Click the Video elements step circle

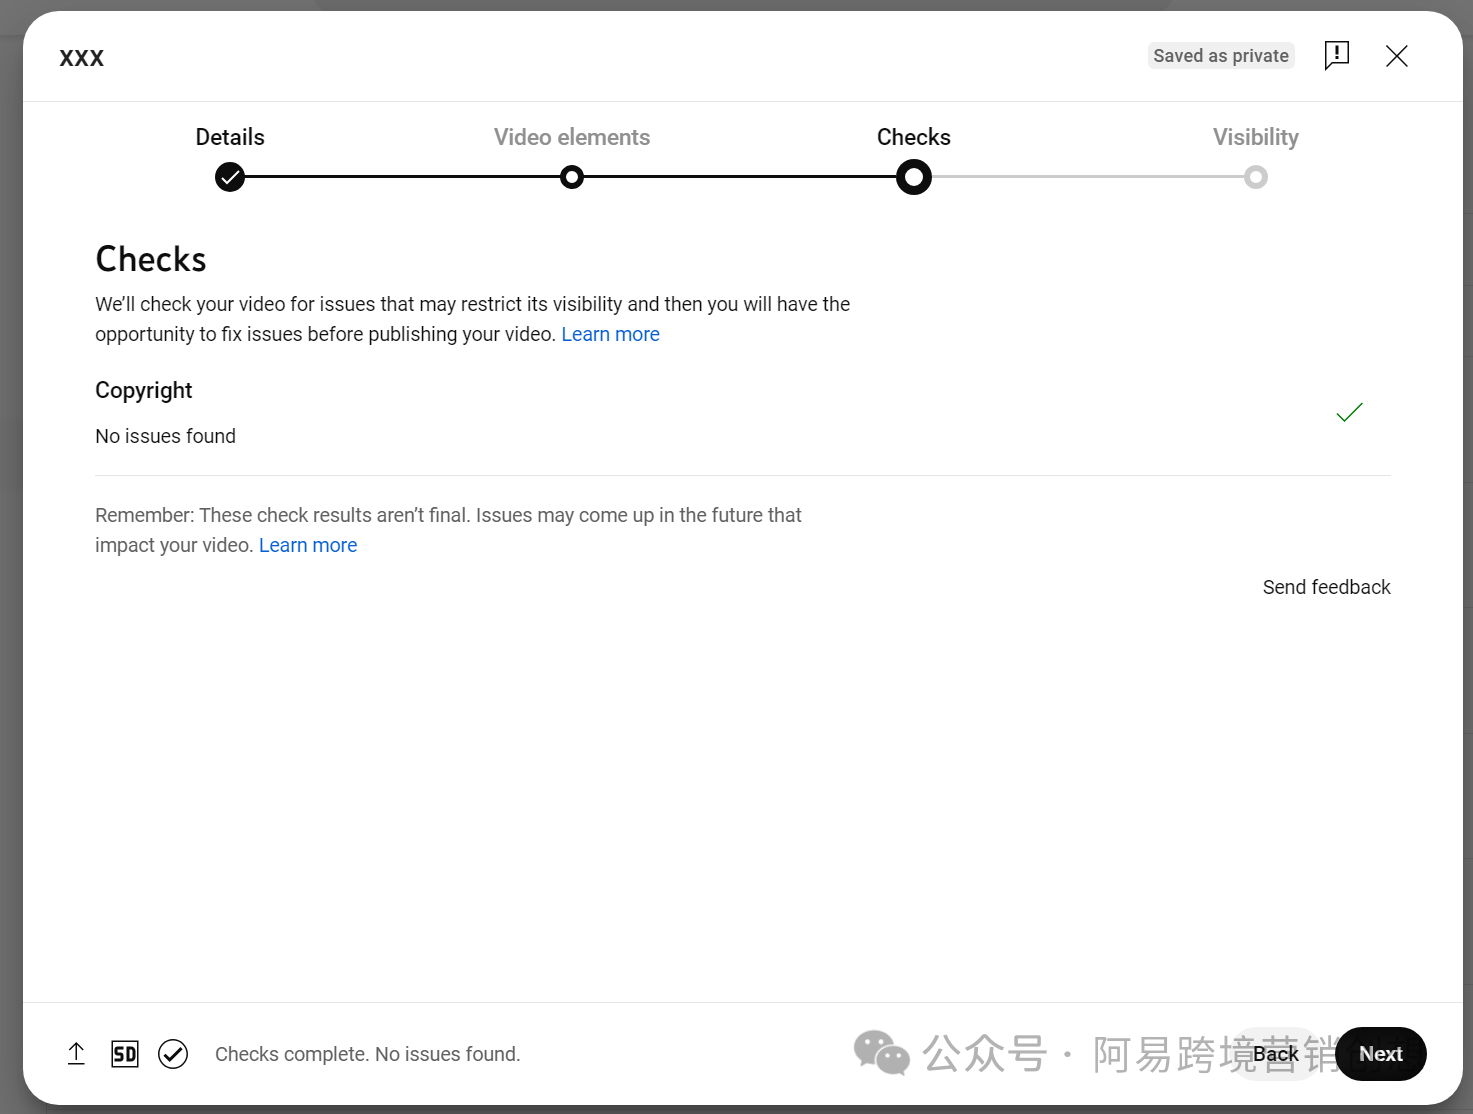[x=572, y=177]
